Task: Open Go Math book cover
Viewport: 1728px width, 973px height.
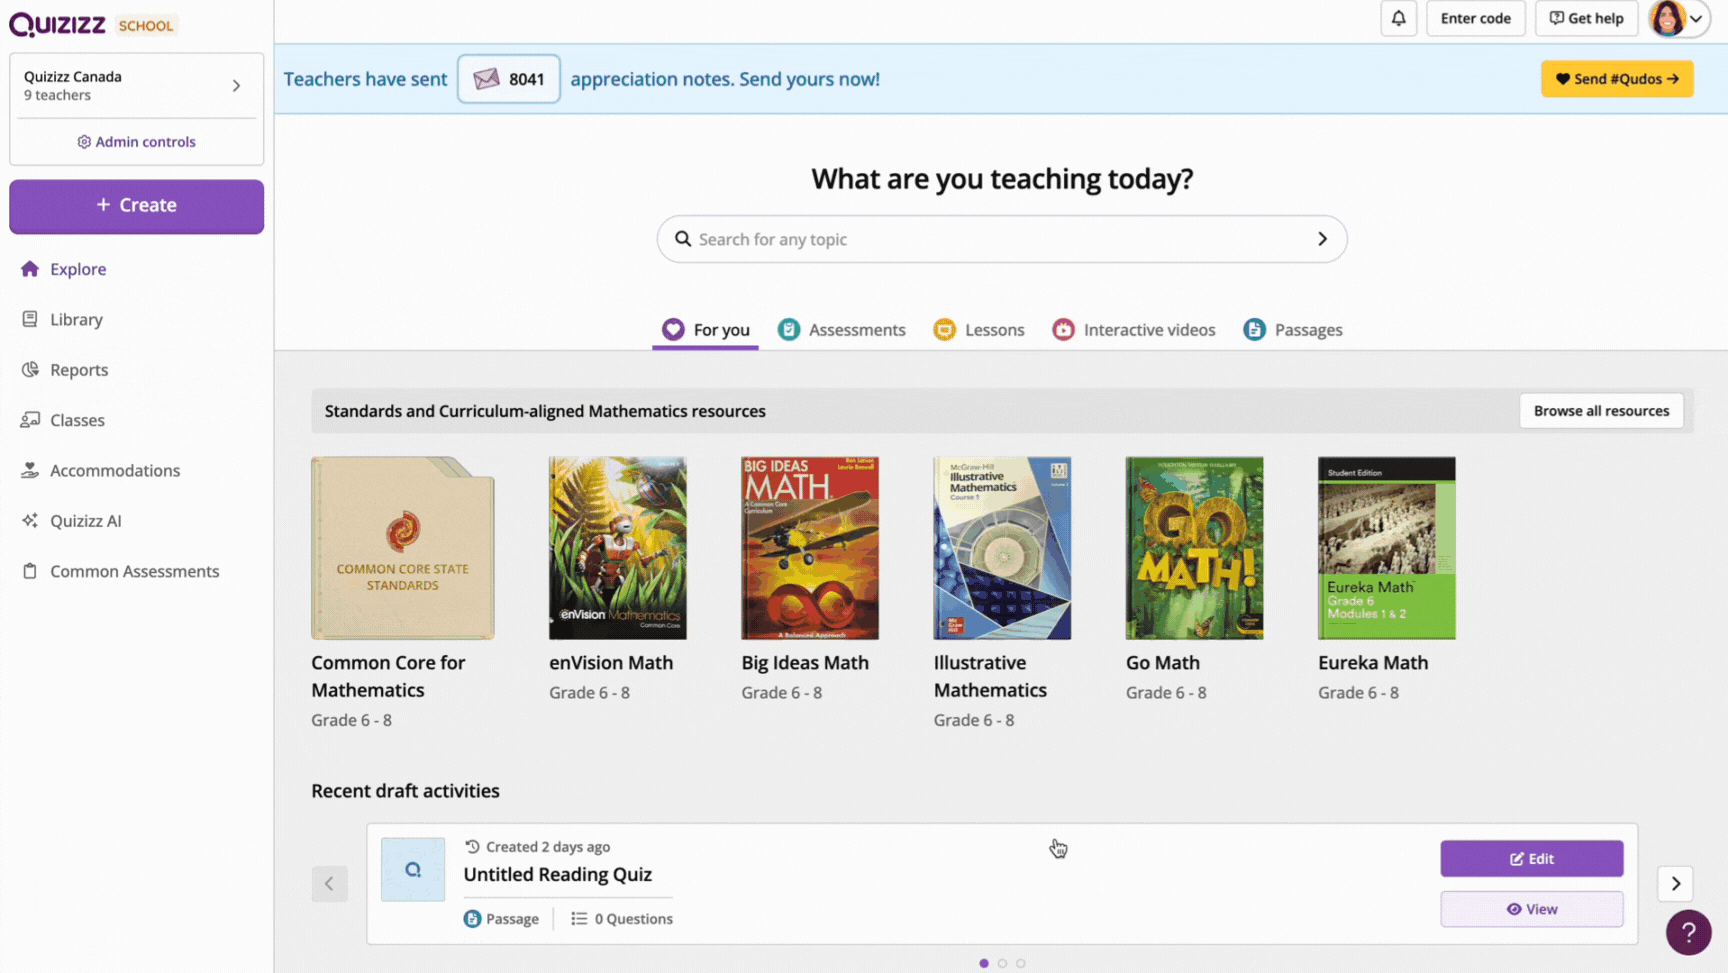Action: tap(1194, 548)
